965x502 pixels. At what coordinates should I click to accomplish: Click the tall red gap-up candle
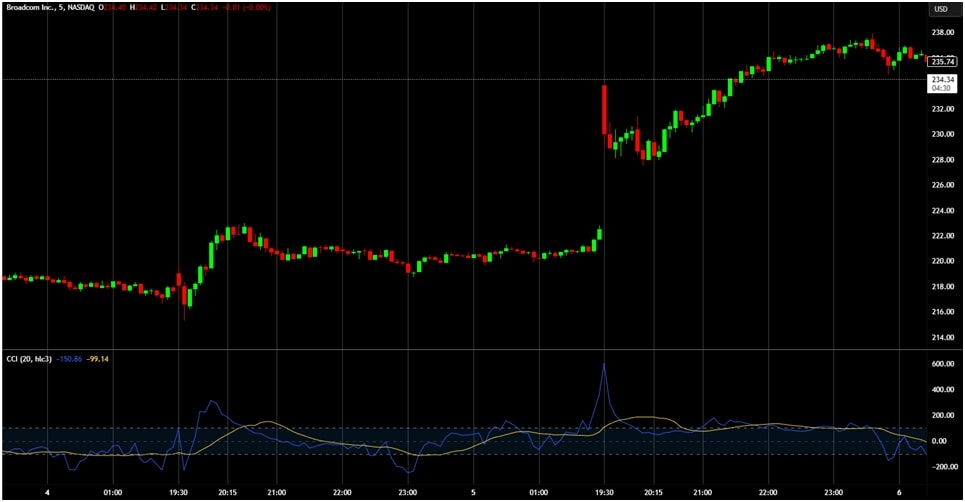tap(604, 110)
